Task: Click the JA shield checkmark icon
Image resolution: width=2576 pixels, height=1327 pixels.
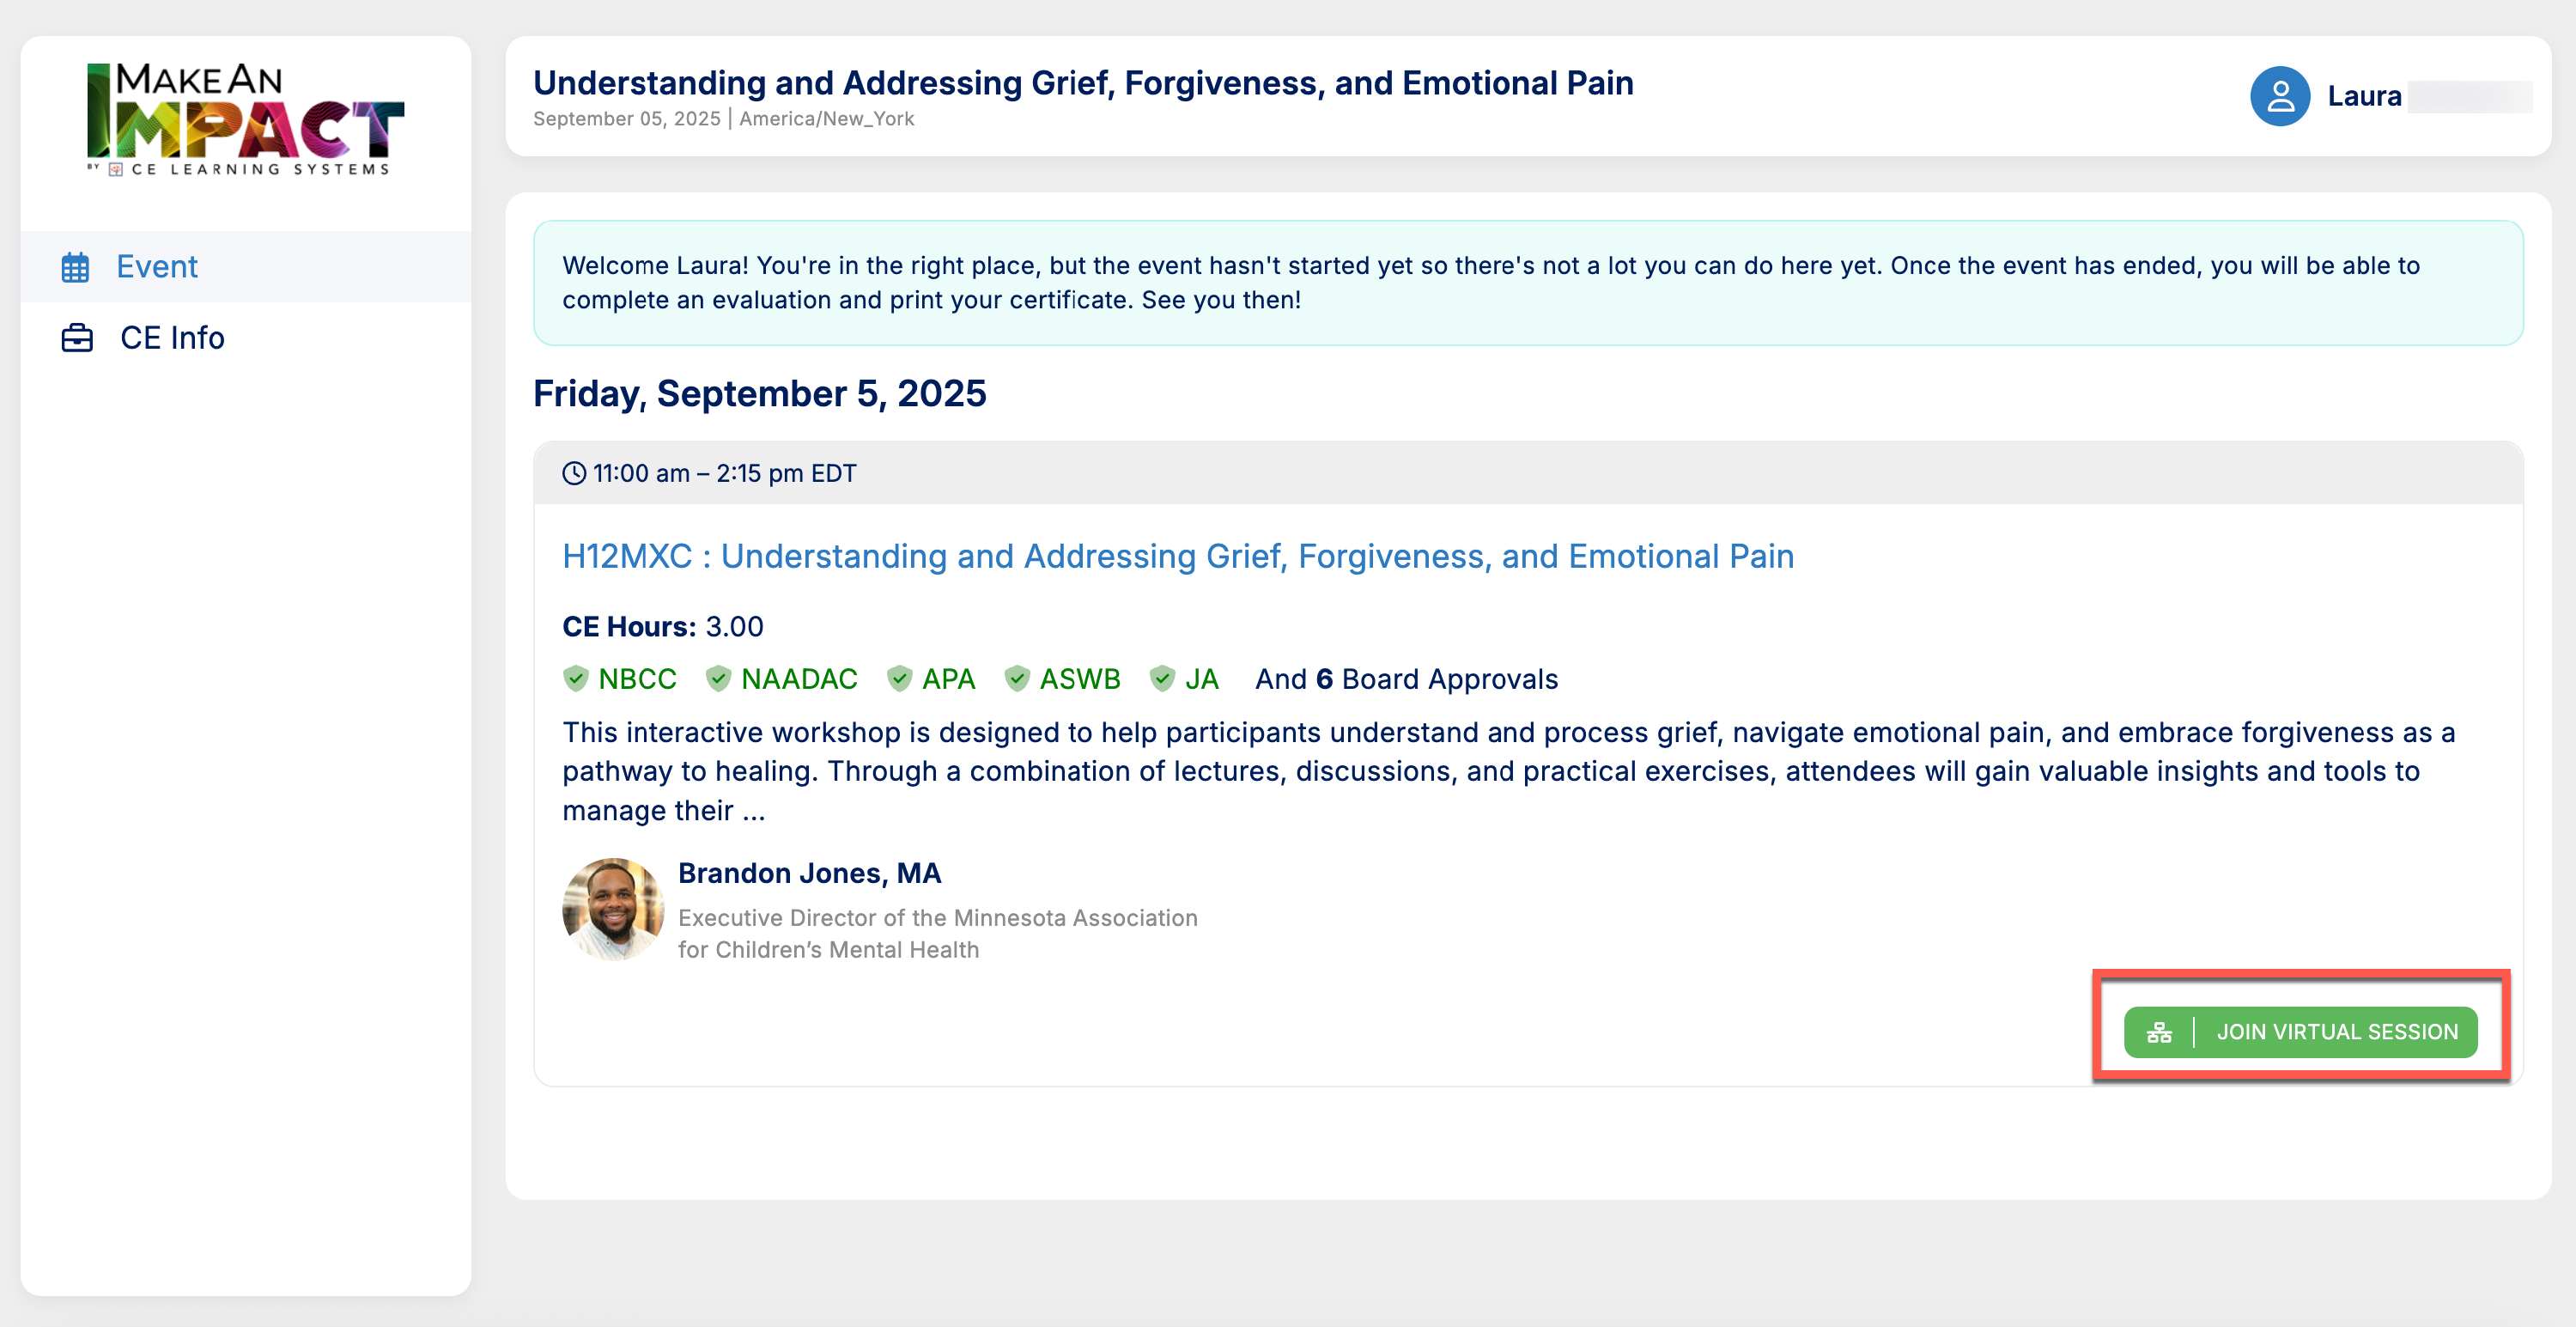Action: coord(1162,679)
